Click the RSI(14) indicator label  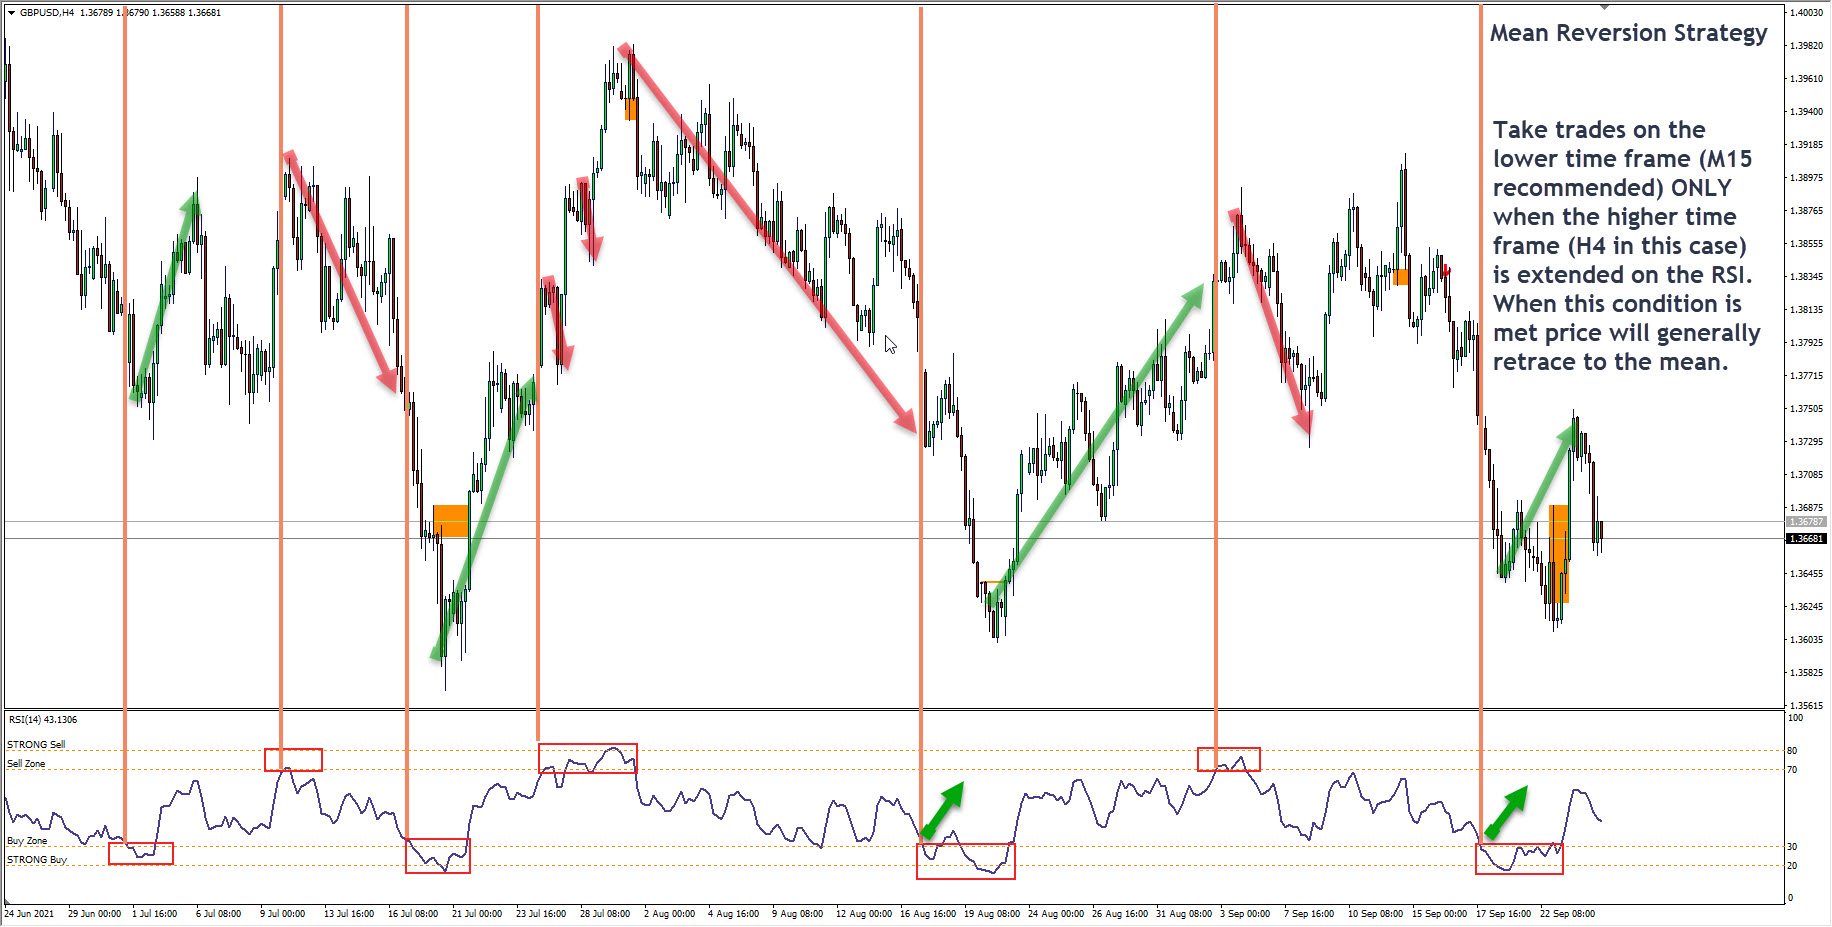click(42, 720)
